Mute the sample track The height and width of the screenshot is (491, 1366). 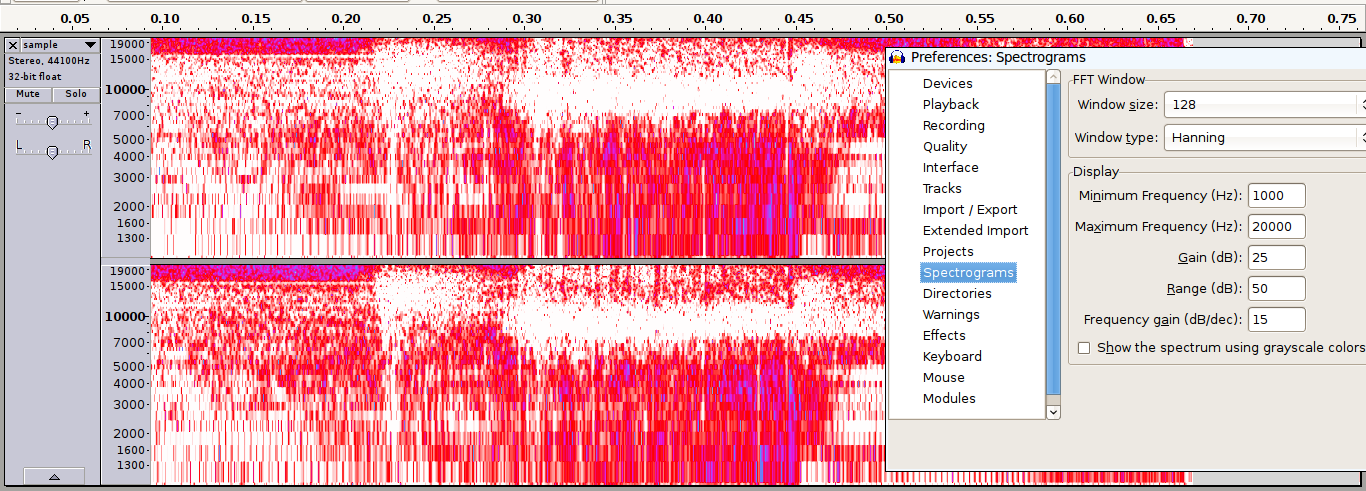point(28,94)
